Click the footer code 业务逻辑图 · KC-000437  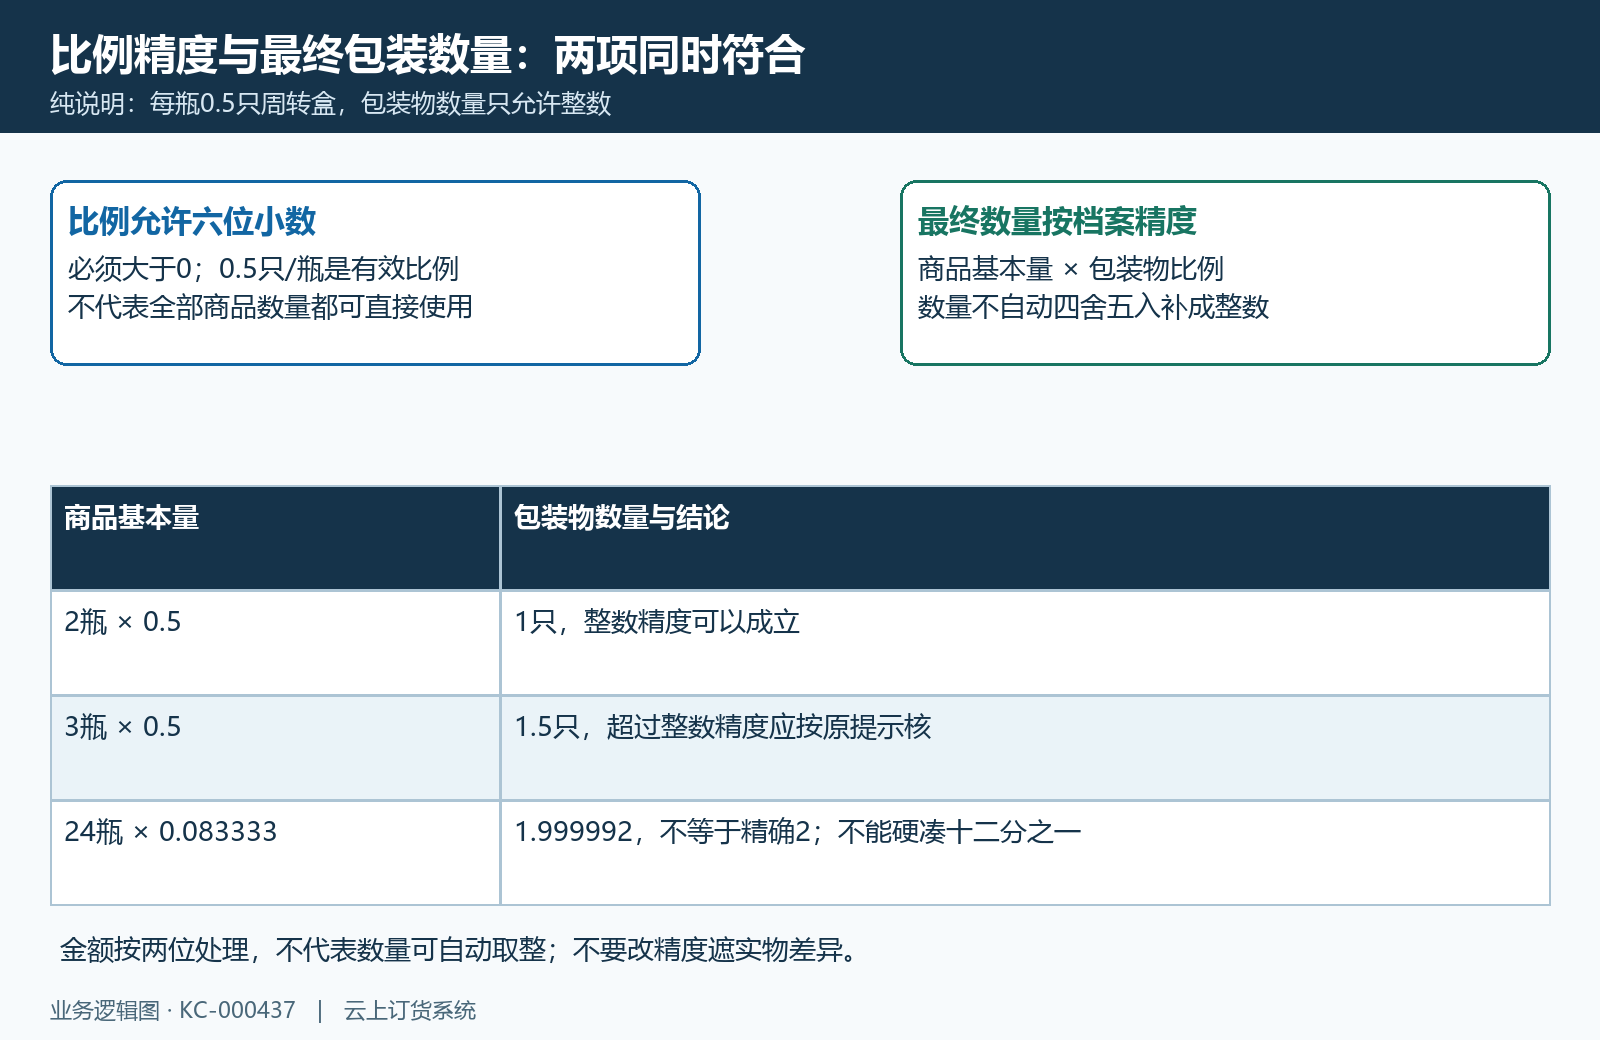tap(173, 1011)
